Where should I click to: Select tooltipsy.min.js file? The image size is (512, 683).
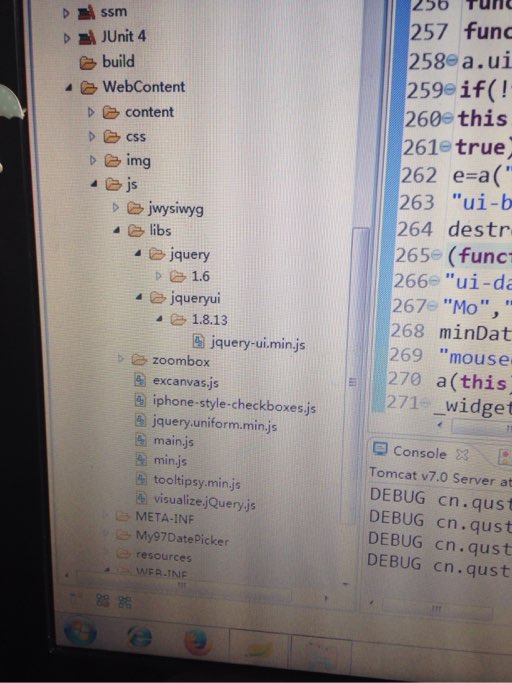tap(197, 481)
